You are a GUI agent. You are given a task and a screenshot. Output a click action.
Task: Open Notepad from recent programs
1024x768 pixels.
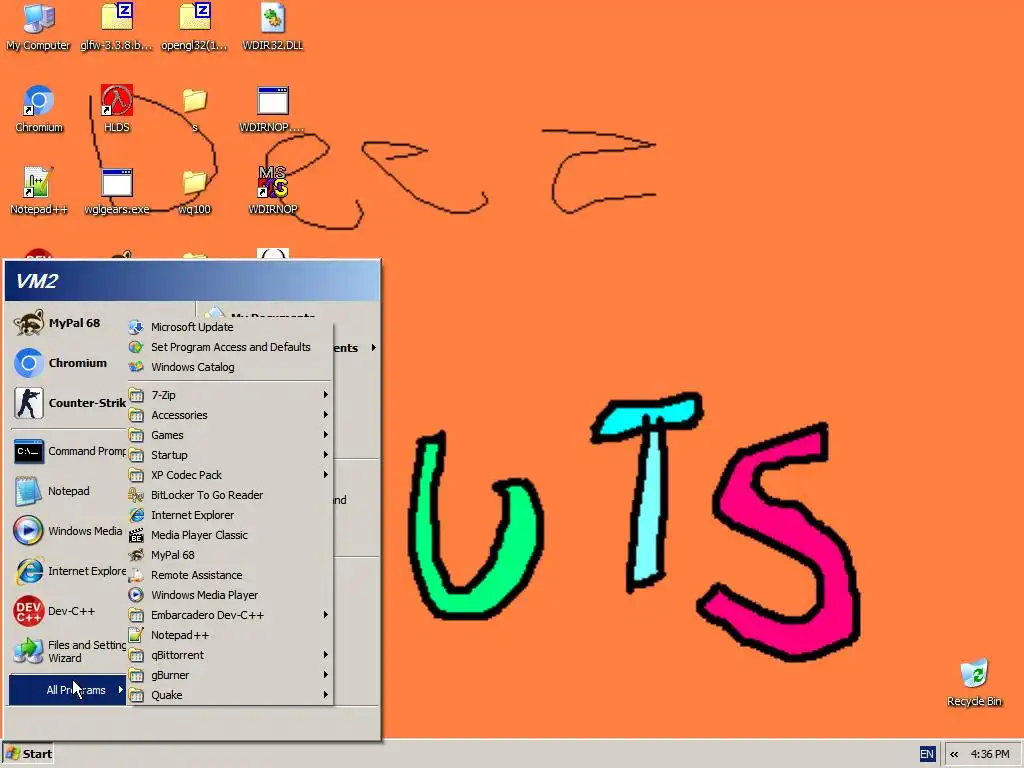(x=69, y=491)
